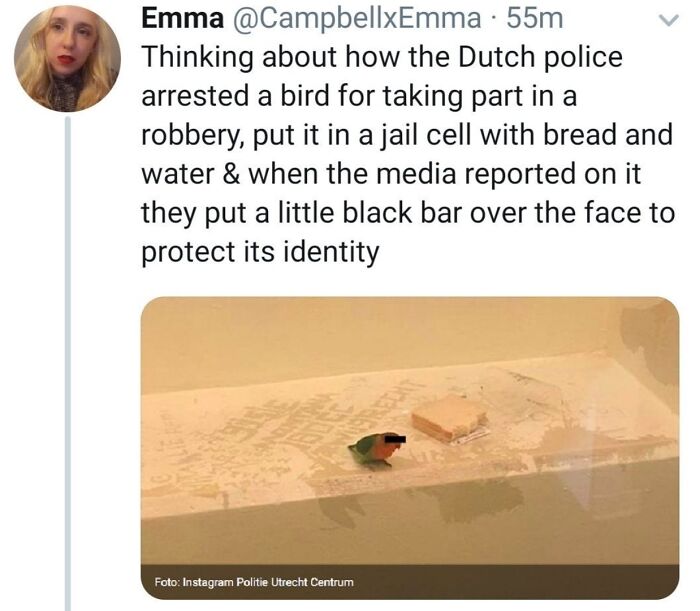
Task: Select the 55m timestamp
Action: tap(535, 19)
